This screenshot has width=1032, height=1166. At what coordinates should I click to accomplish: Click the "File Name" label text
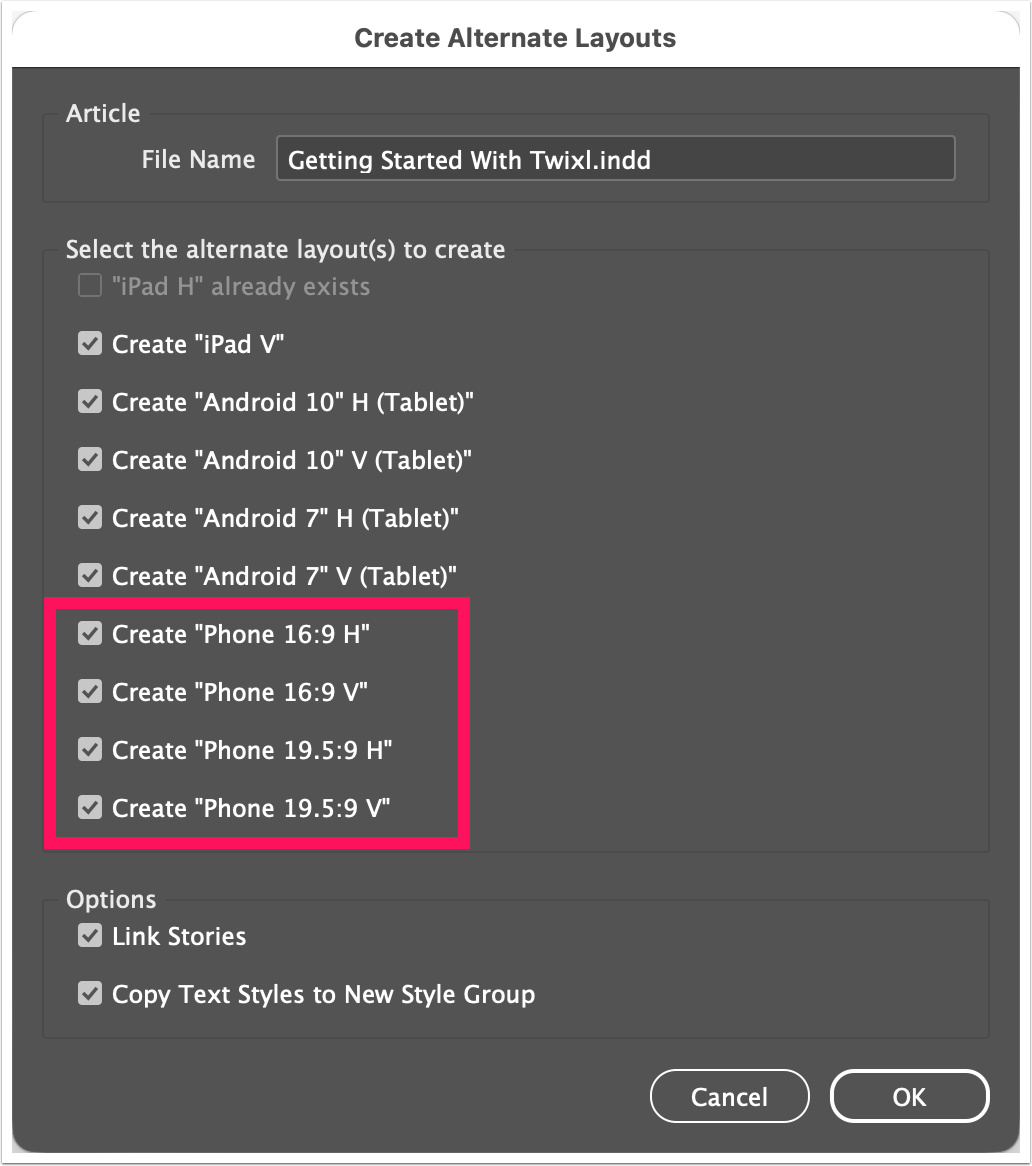[199, 159]
